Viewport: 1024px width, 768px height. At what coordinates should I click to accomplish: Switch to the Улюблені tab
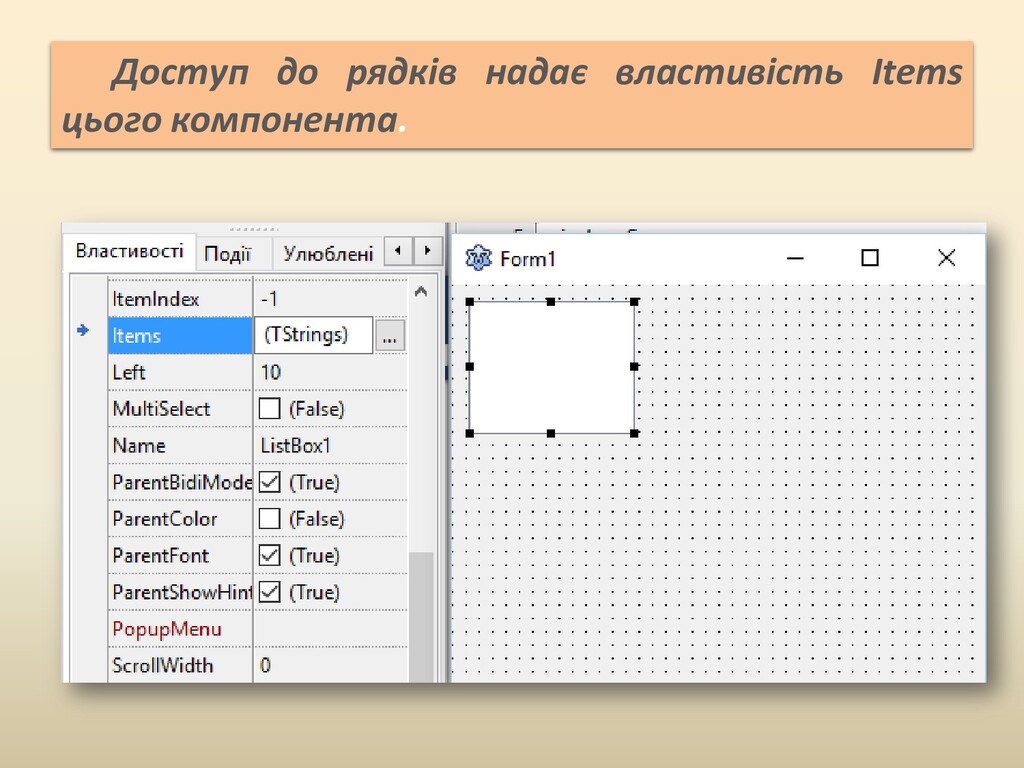(328, 254)
